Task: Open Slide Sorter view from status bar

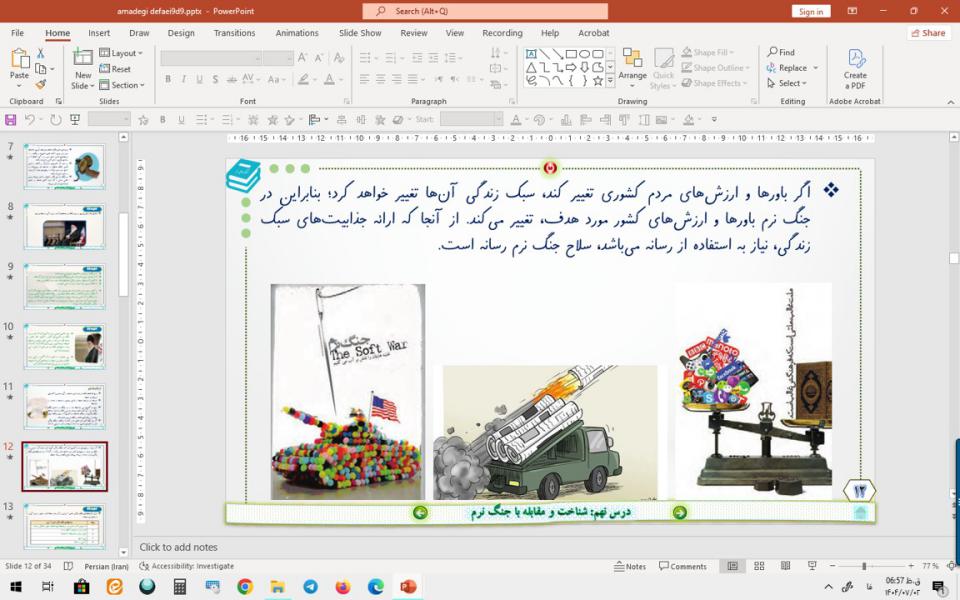Action: tap(757, 566)
